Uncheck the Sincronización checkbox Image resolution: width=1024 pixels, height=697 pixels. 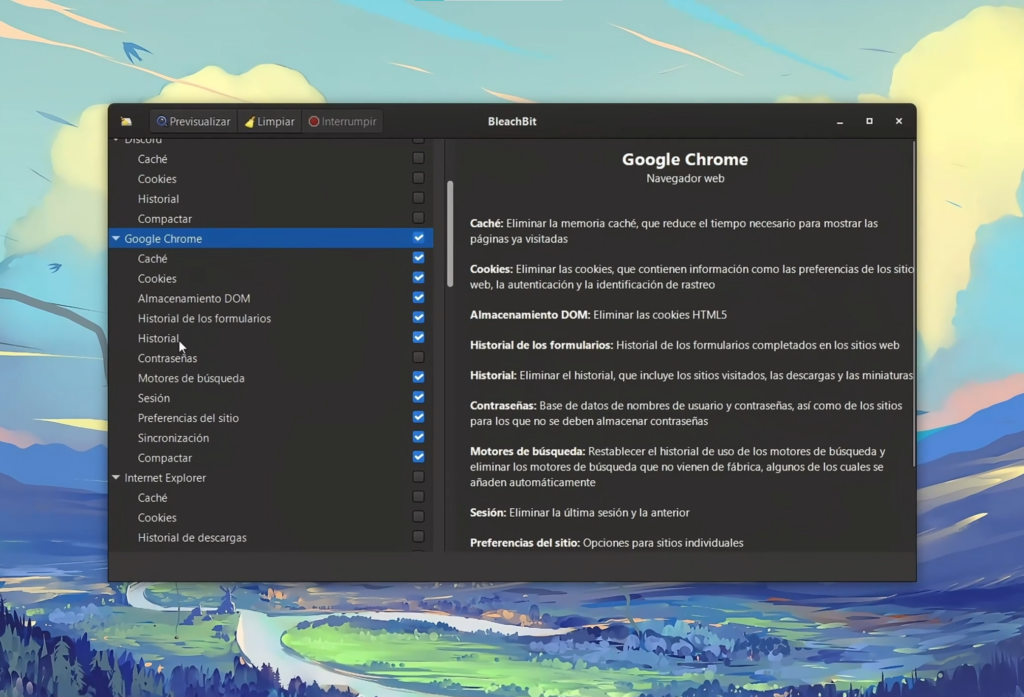418,438
